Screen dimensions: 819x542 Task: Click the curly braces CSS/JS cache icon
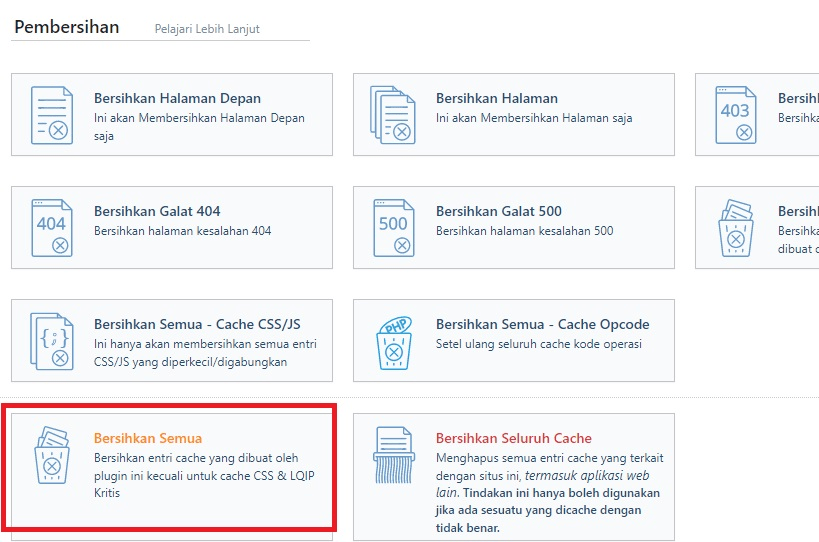point(52,341)
